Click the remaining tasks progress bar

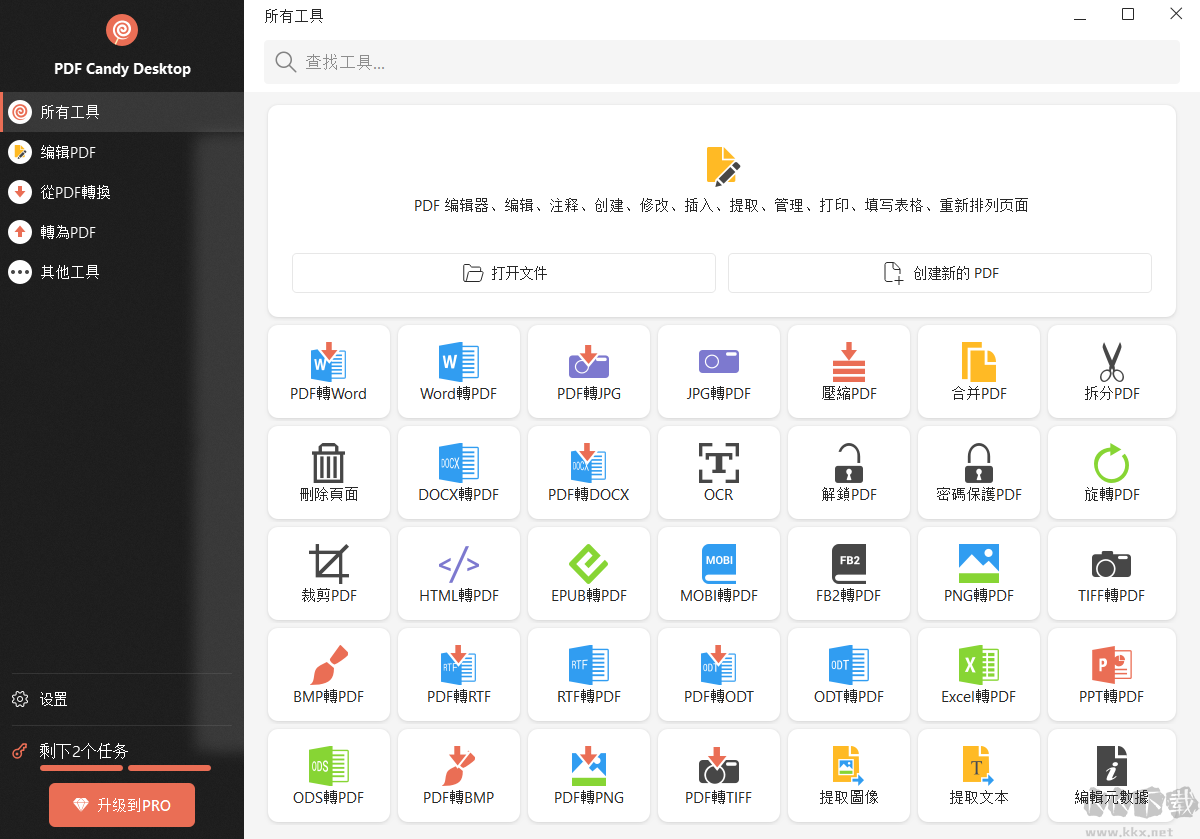(120, 767)
